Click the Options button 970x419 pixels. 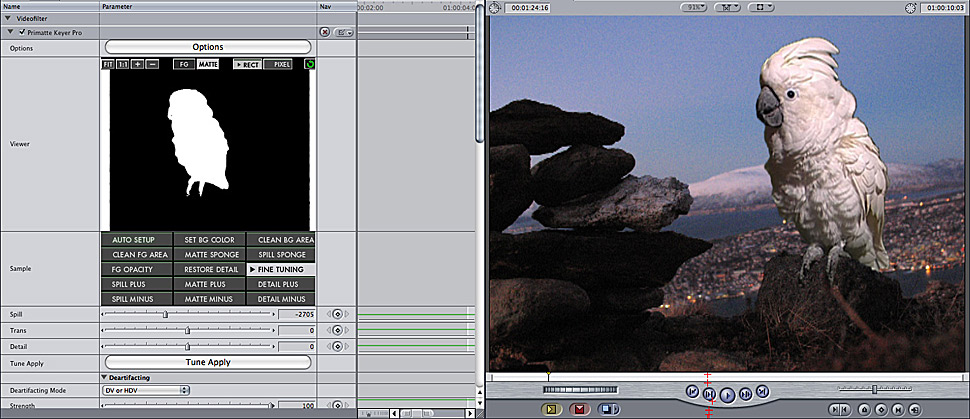point(208,47)
